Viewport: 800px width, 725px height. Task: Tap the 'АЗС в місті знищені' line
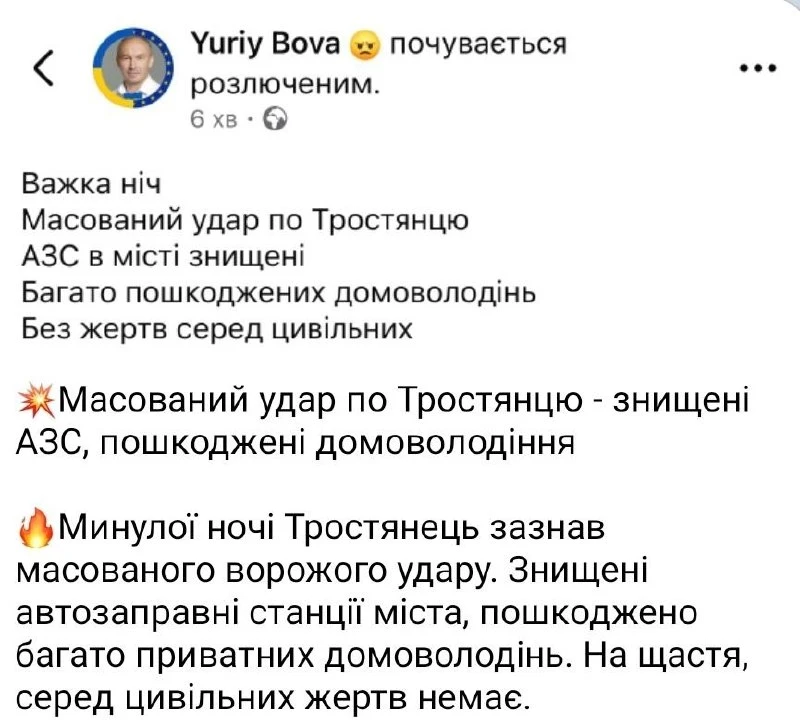point(163,256)
